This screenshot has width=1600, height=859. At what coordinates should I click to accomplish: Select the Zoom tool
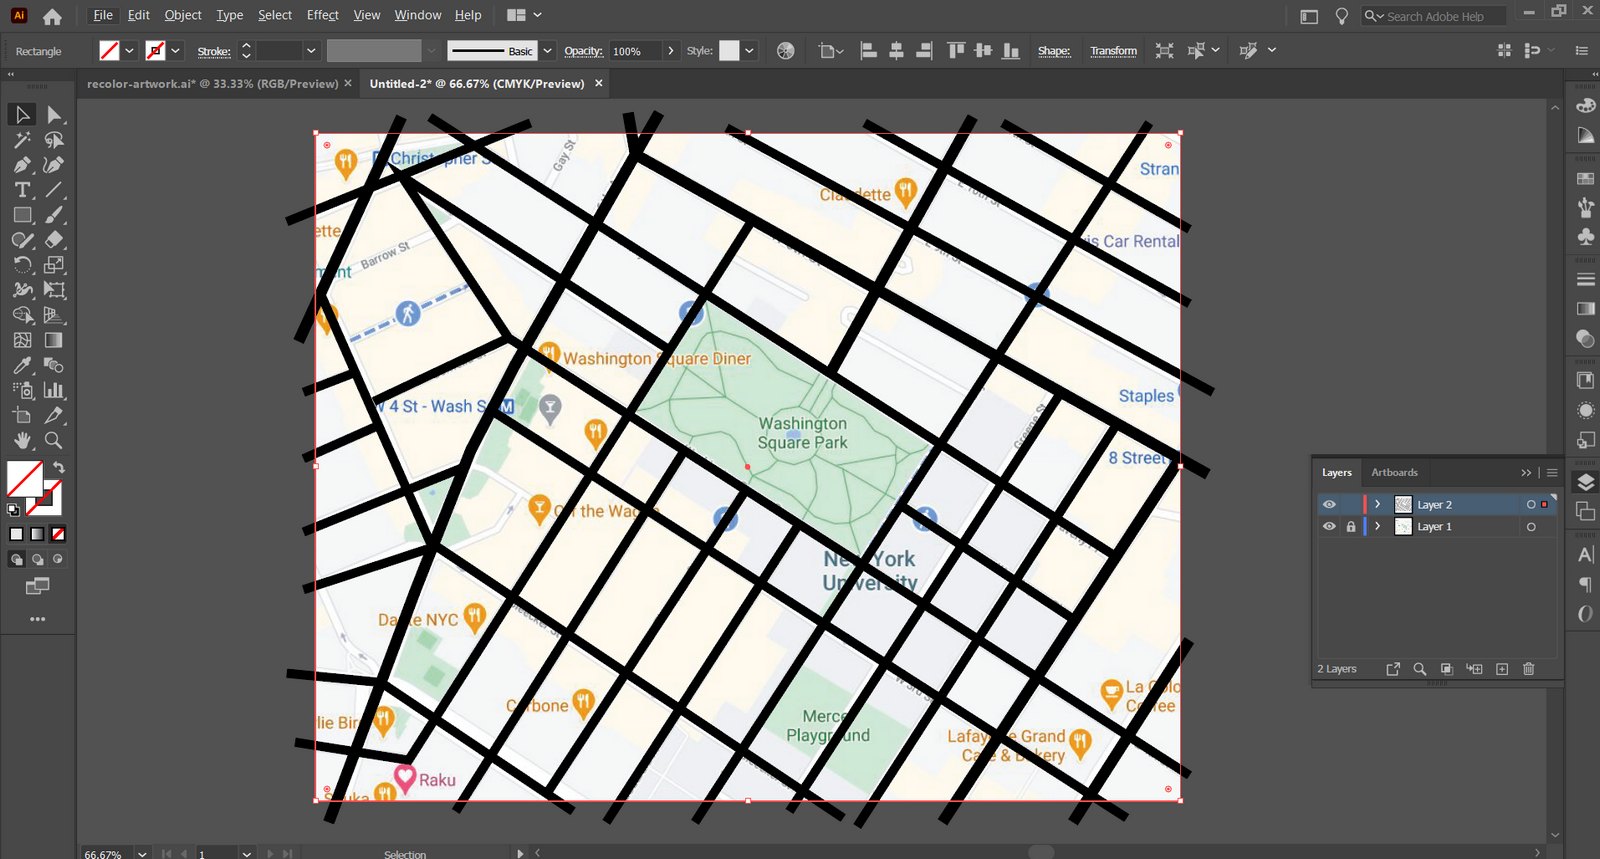click(54, 440)
